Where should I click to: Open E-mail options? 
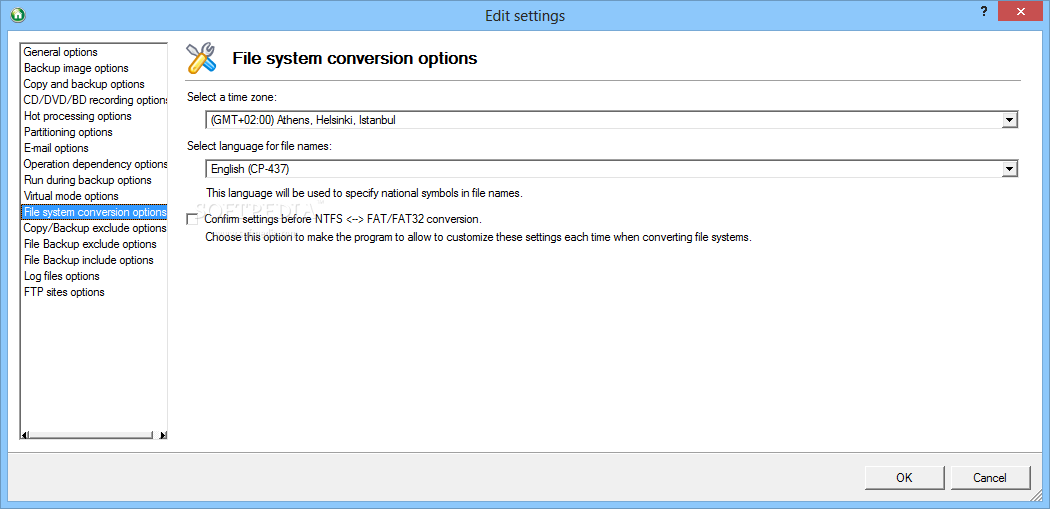click(x=94, y=148)
